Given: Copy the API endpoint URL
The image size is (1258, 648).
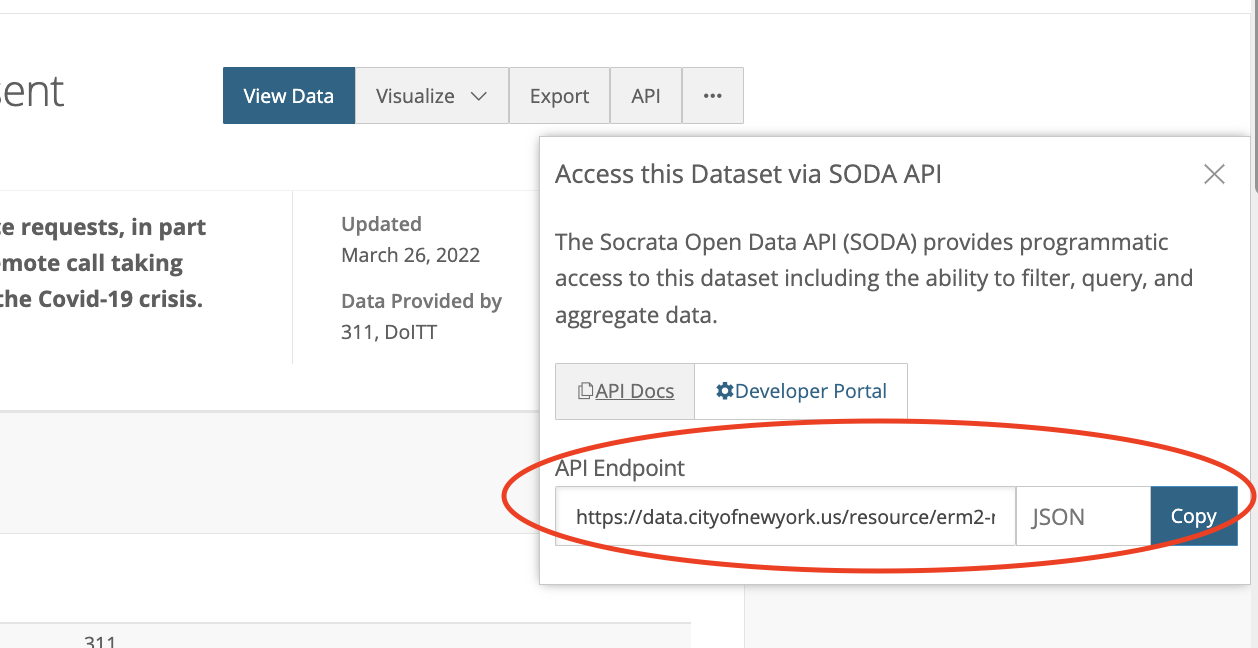Looking at the screenshot, I should point(1193,517).
